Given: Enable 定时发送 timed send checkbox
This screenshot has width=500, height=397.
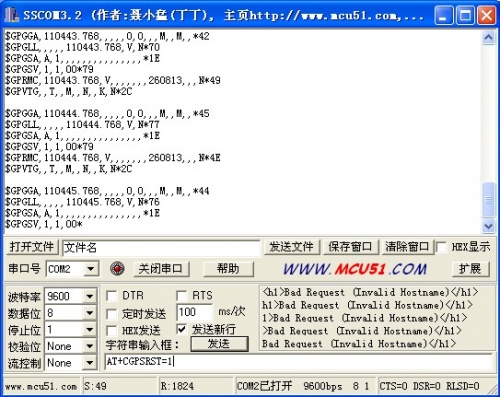Looking at the screenshot, I should [111, 313].
